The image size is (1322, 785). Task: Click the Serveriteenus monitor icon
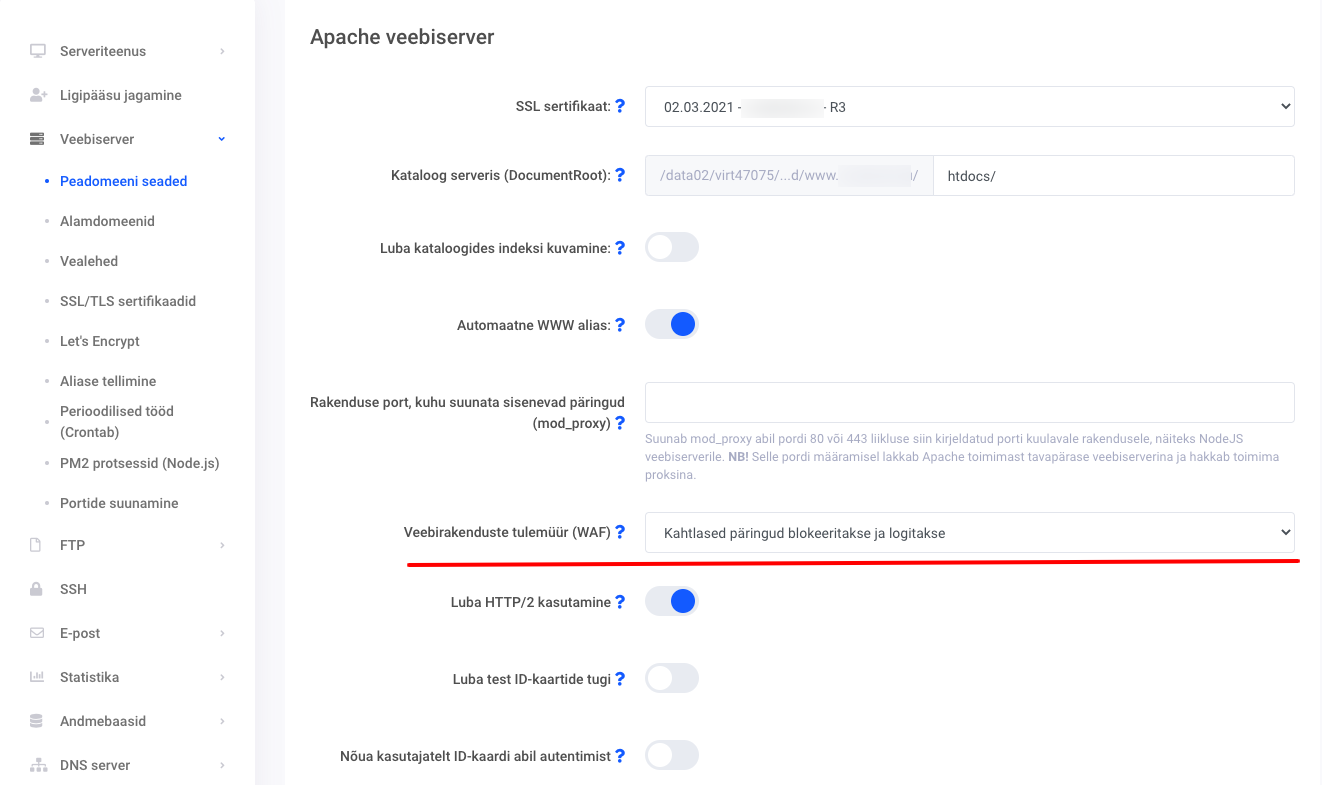point(38,51)
